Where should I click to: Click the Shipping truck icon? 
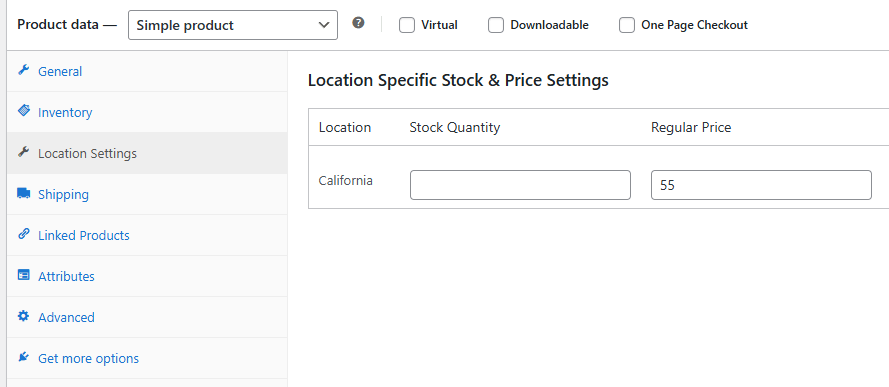[23, 193]
